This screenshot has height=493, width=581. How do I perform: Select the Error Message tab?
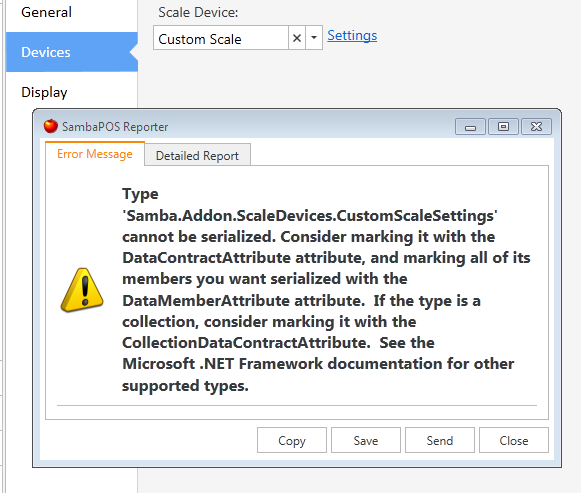pyautogui.click(x=95, y=154)
